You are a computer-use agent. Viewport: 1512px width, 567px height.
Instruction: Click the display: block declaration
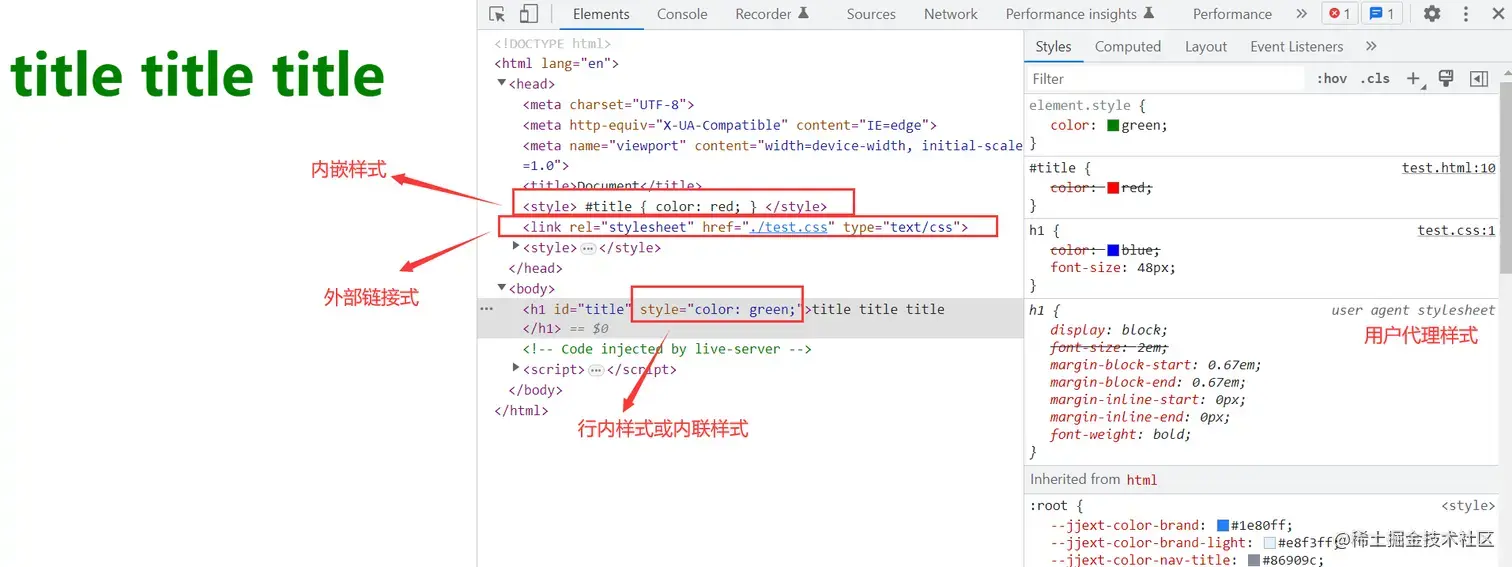[1109, 330]
